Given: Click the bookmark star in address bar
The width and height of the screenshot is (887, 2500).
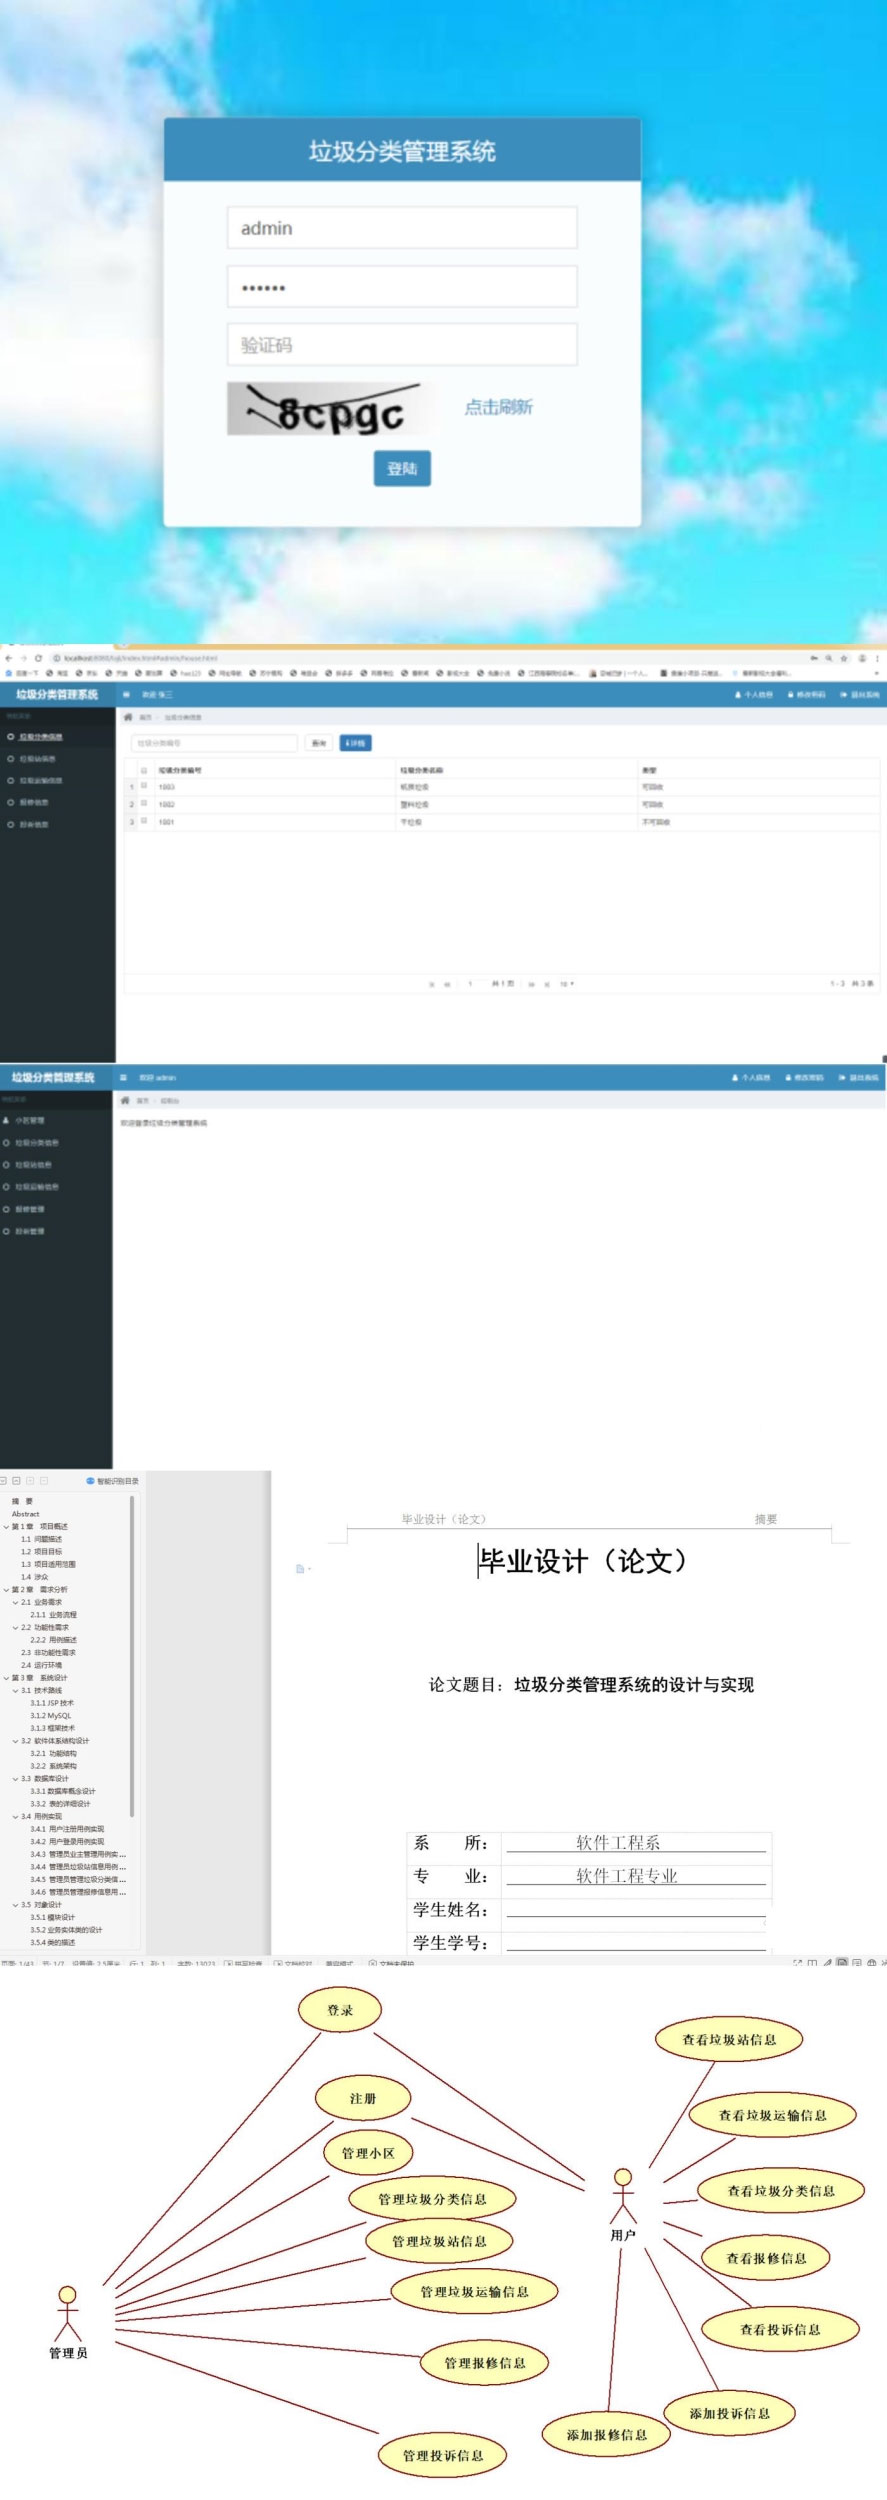Looking at the screenshot, I should [x=844, y=658].
